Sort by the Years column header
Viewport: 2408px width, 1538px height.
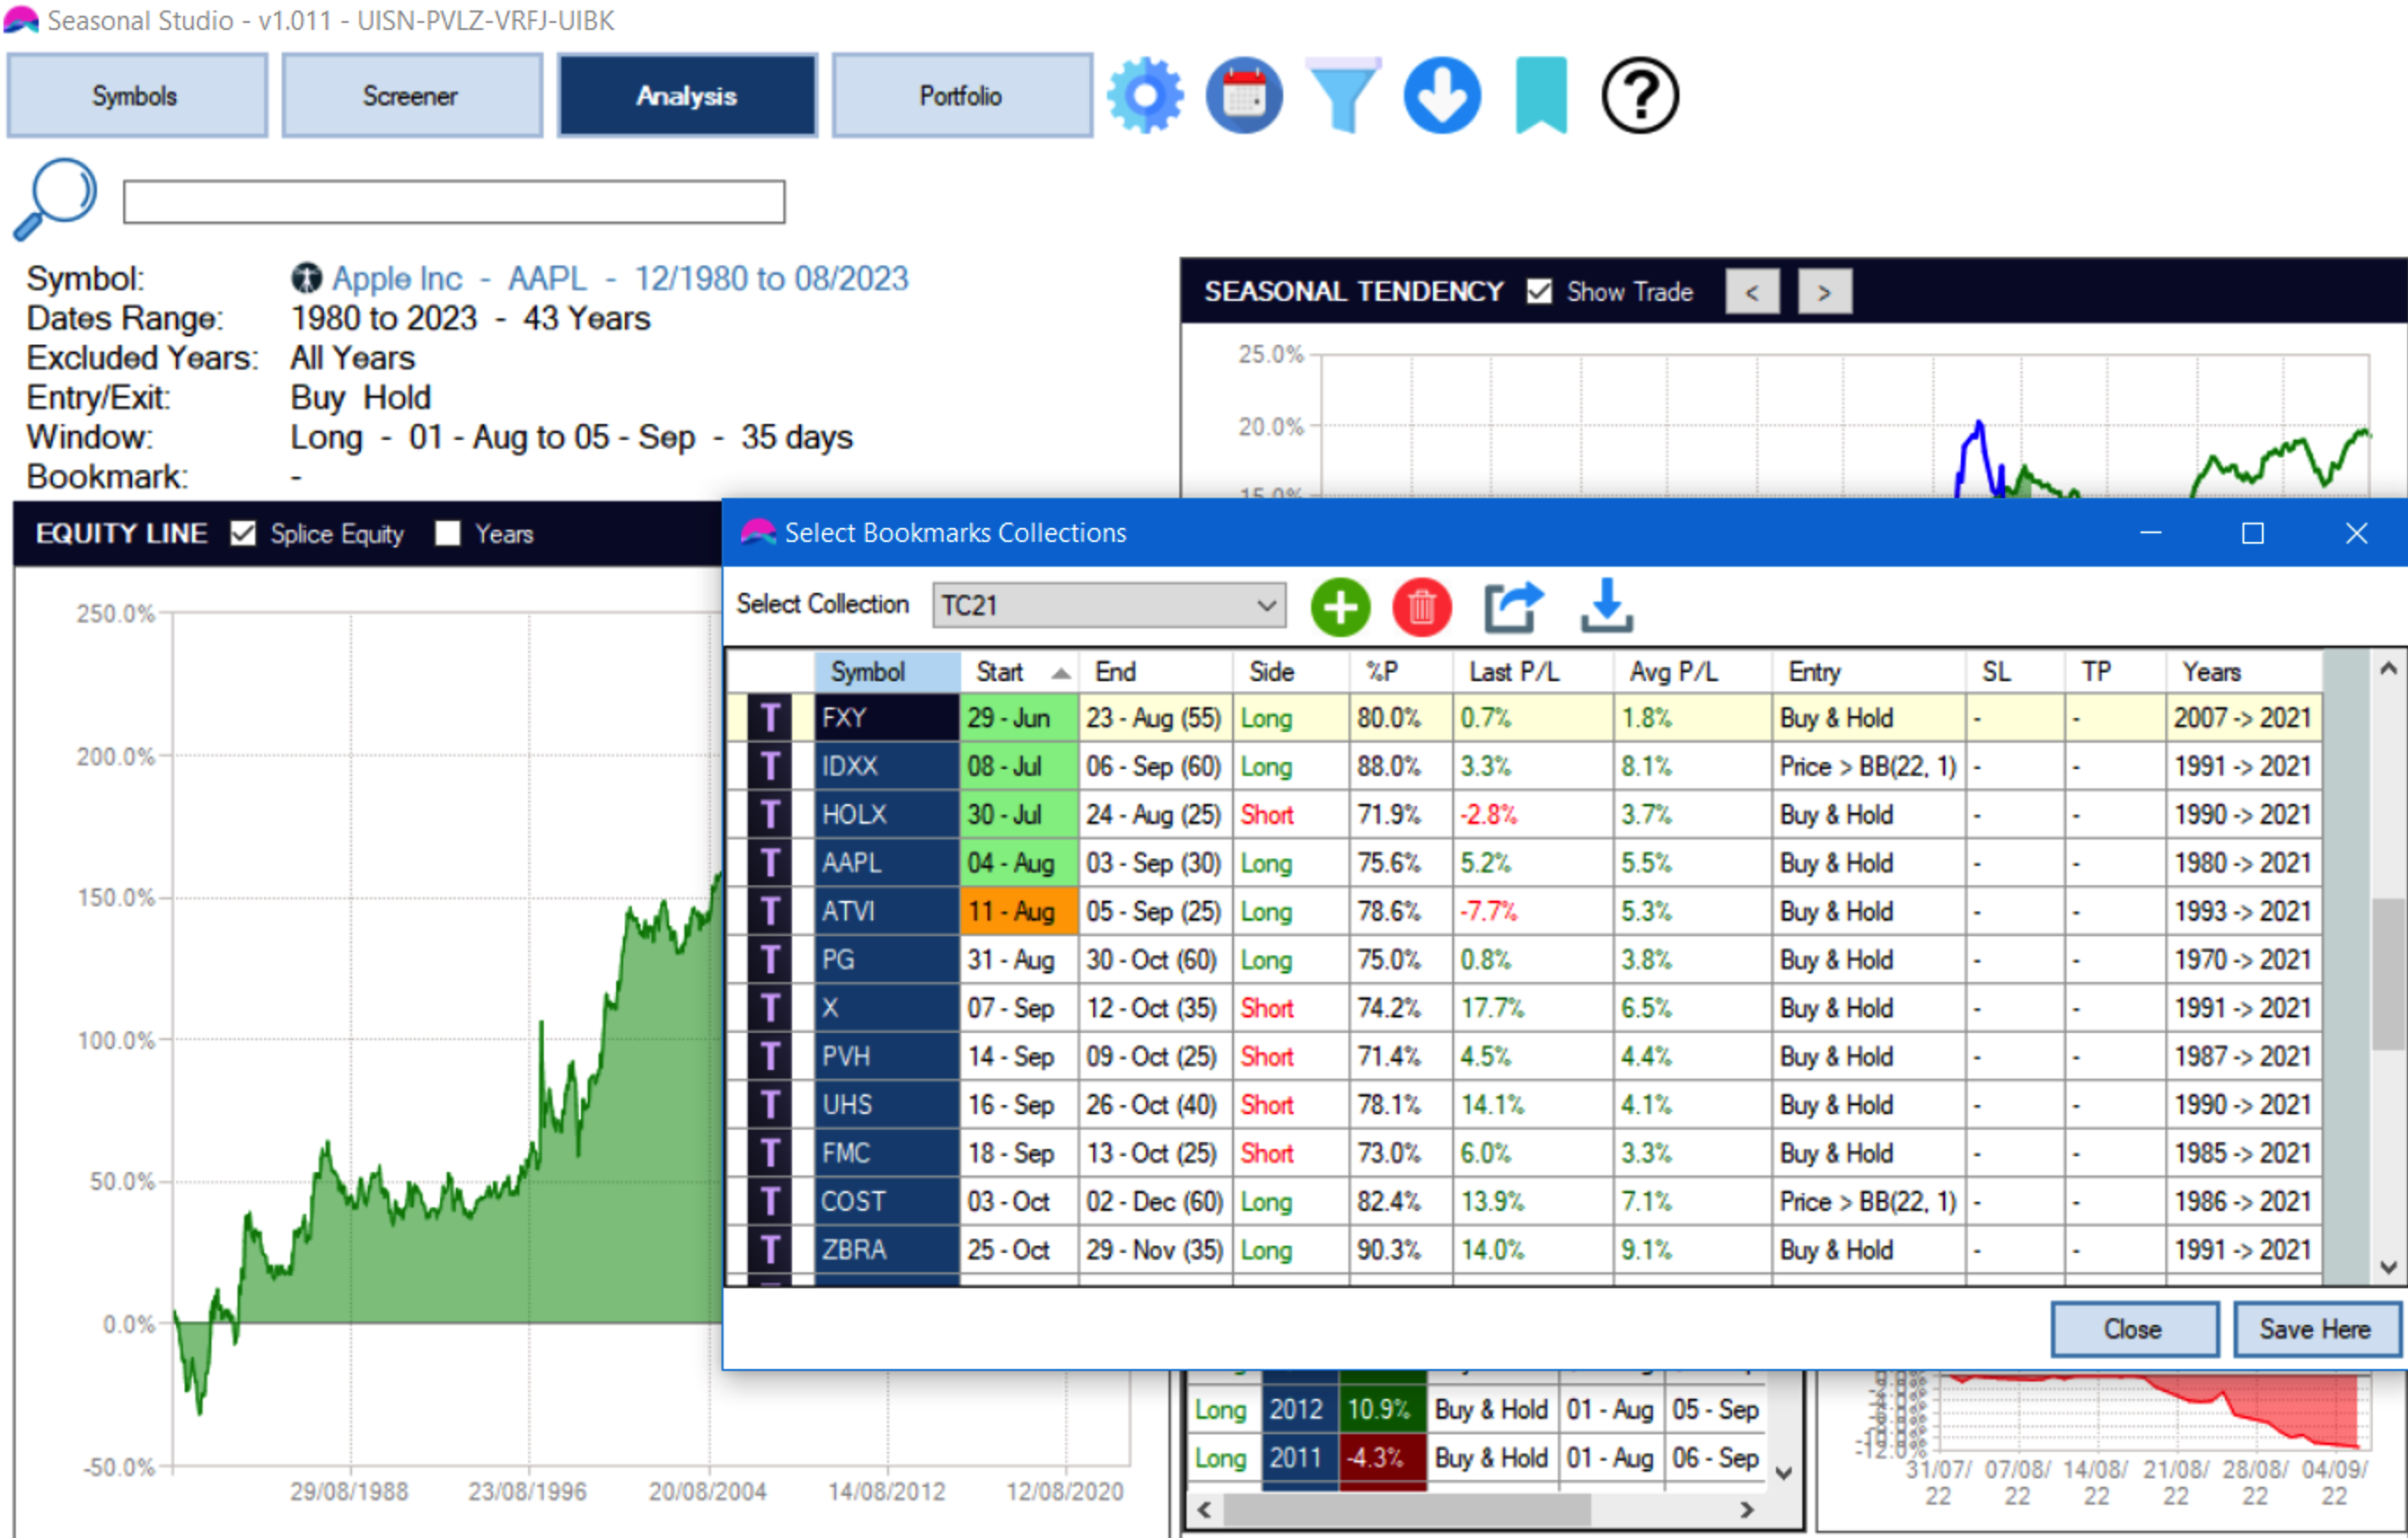pyautogui.click(x=2244, y=672)
